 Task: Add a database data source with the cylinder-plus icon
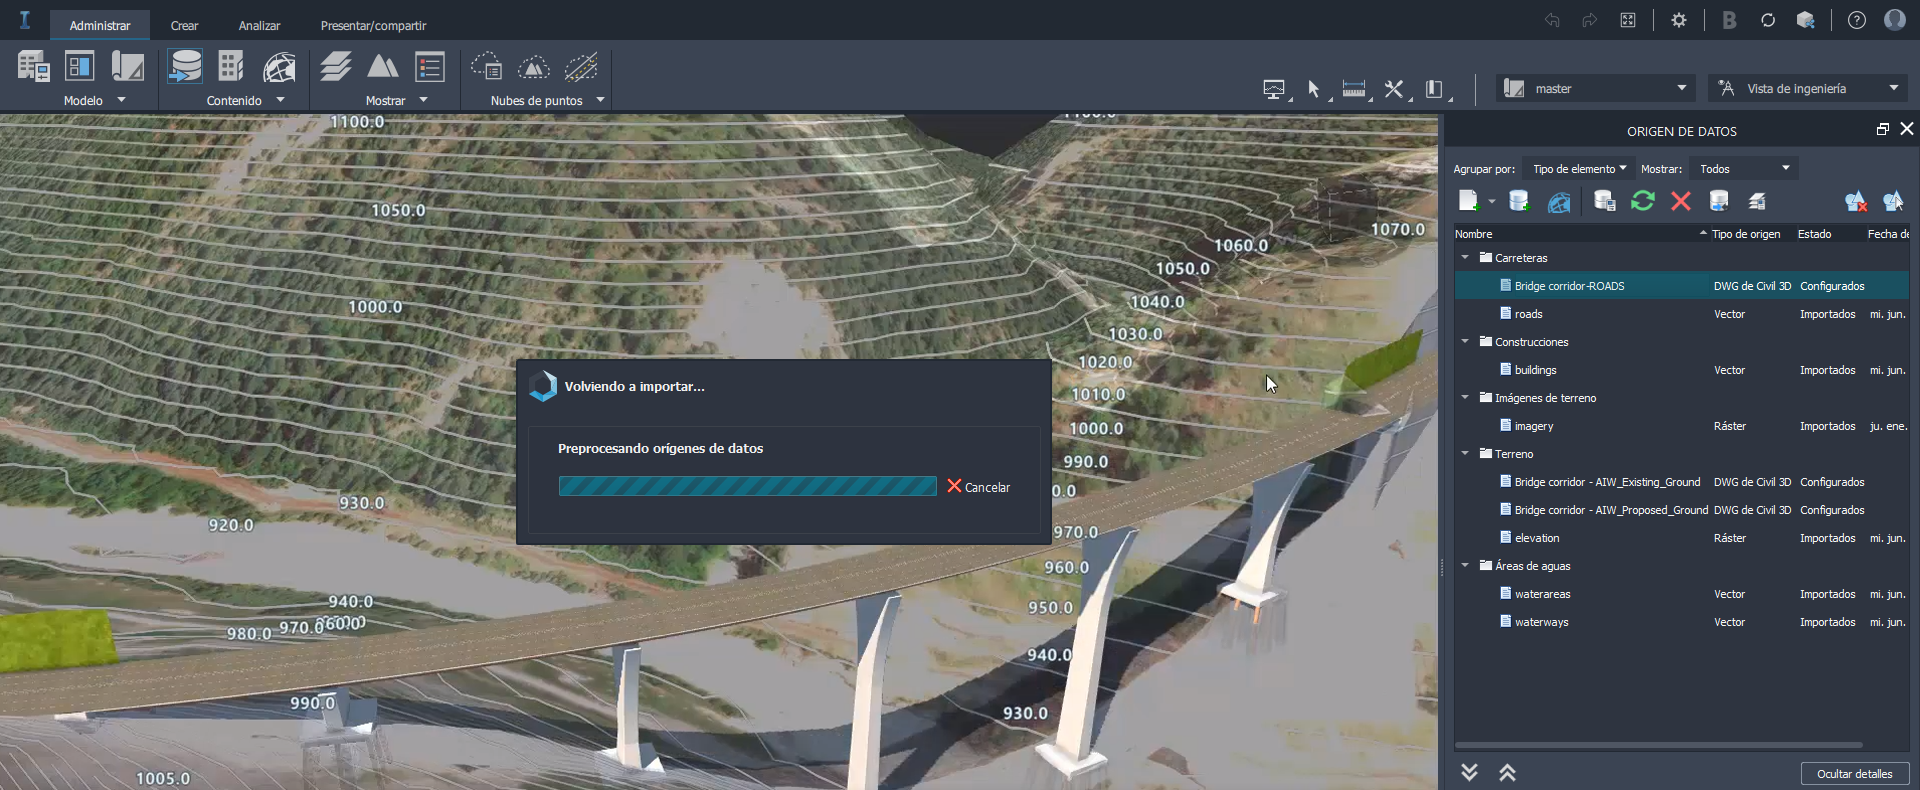click(1519, 201)
